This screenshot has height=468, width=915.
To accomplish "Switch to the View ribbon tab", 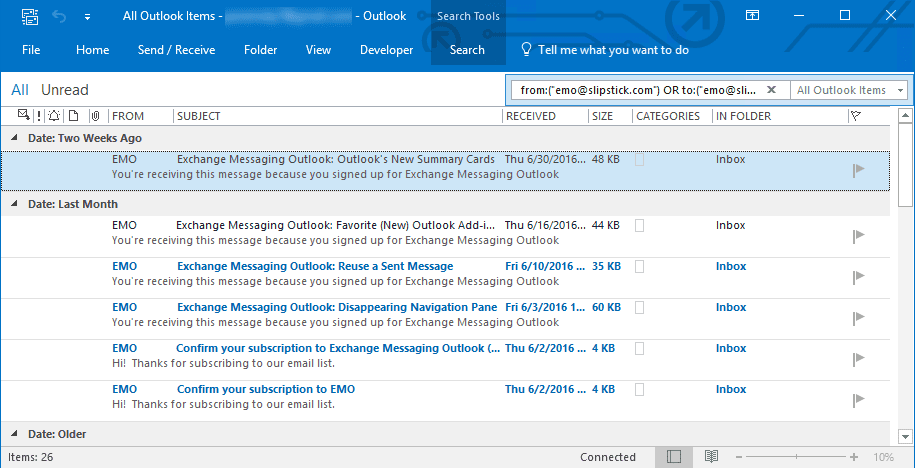I will point(318,50).
